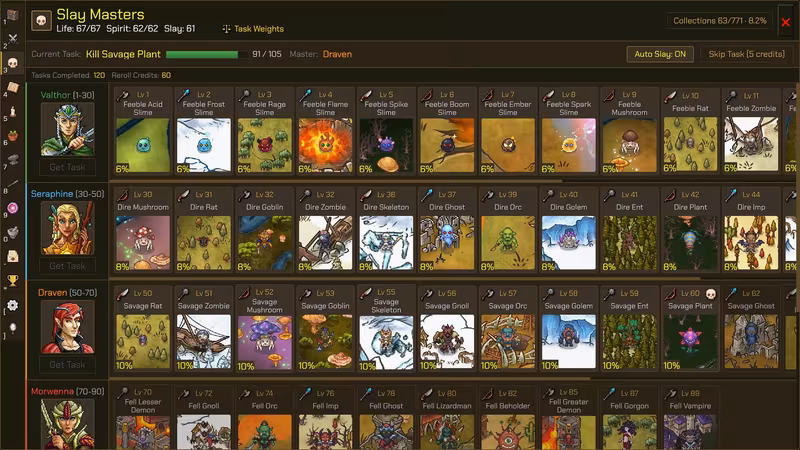Click Get Task under Valthor
The image size is (800, 450).
[x=67, y=167]
